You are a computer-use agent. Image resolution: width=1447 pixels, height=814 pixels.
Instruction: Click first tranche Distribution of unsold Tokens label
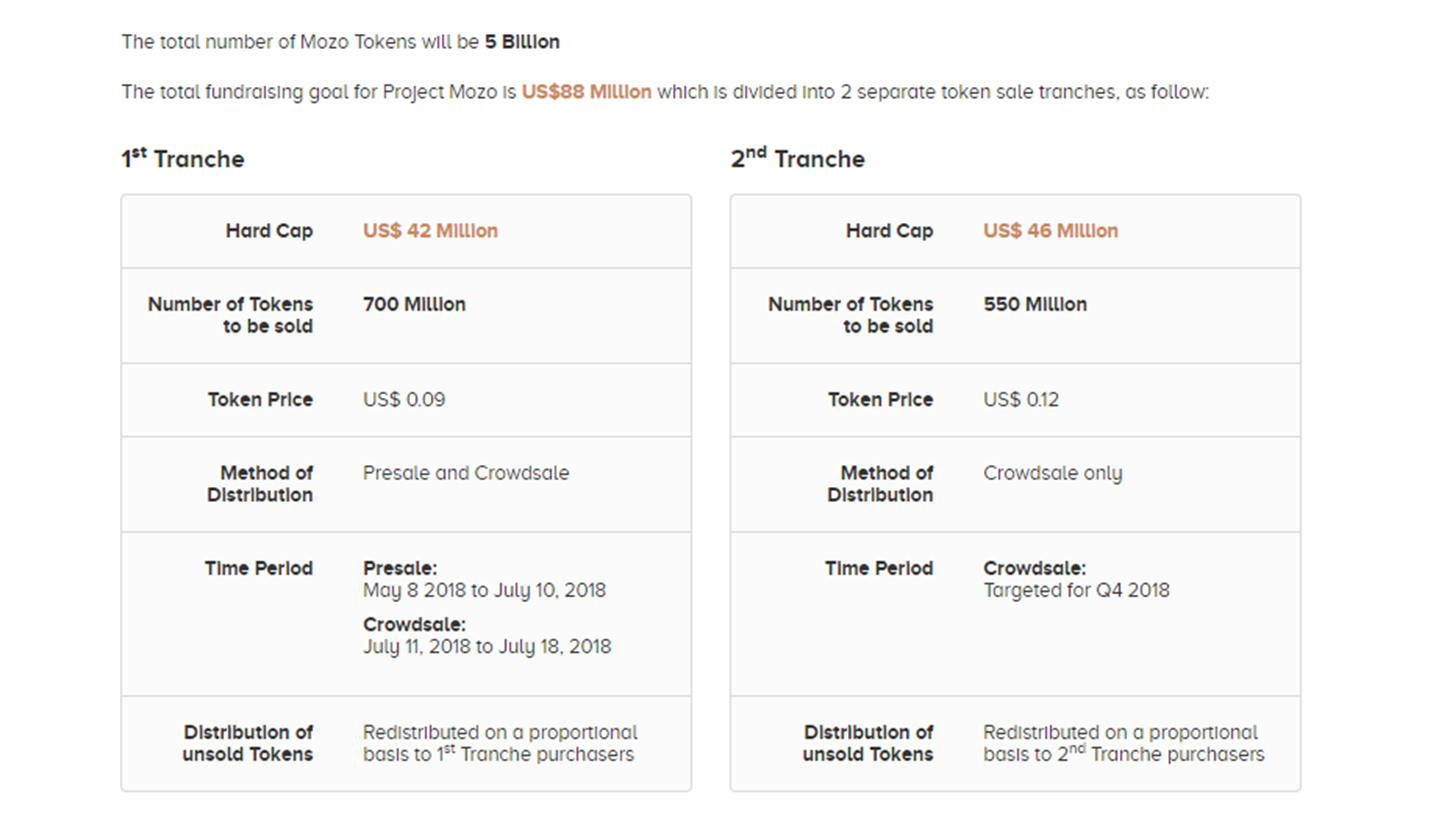248,743
